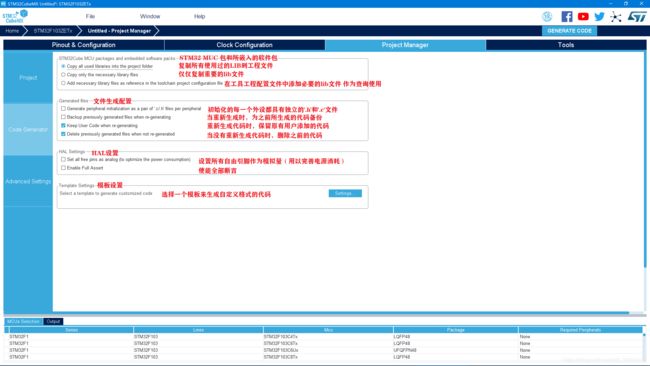This screenshot has width=650, height=366.
Task: Click the ST community network icon
Action: tap(616, 17)
